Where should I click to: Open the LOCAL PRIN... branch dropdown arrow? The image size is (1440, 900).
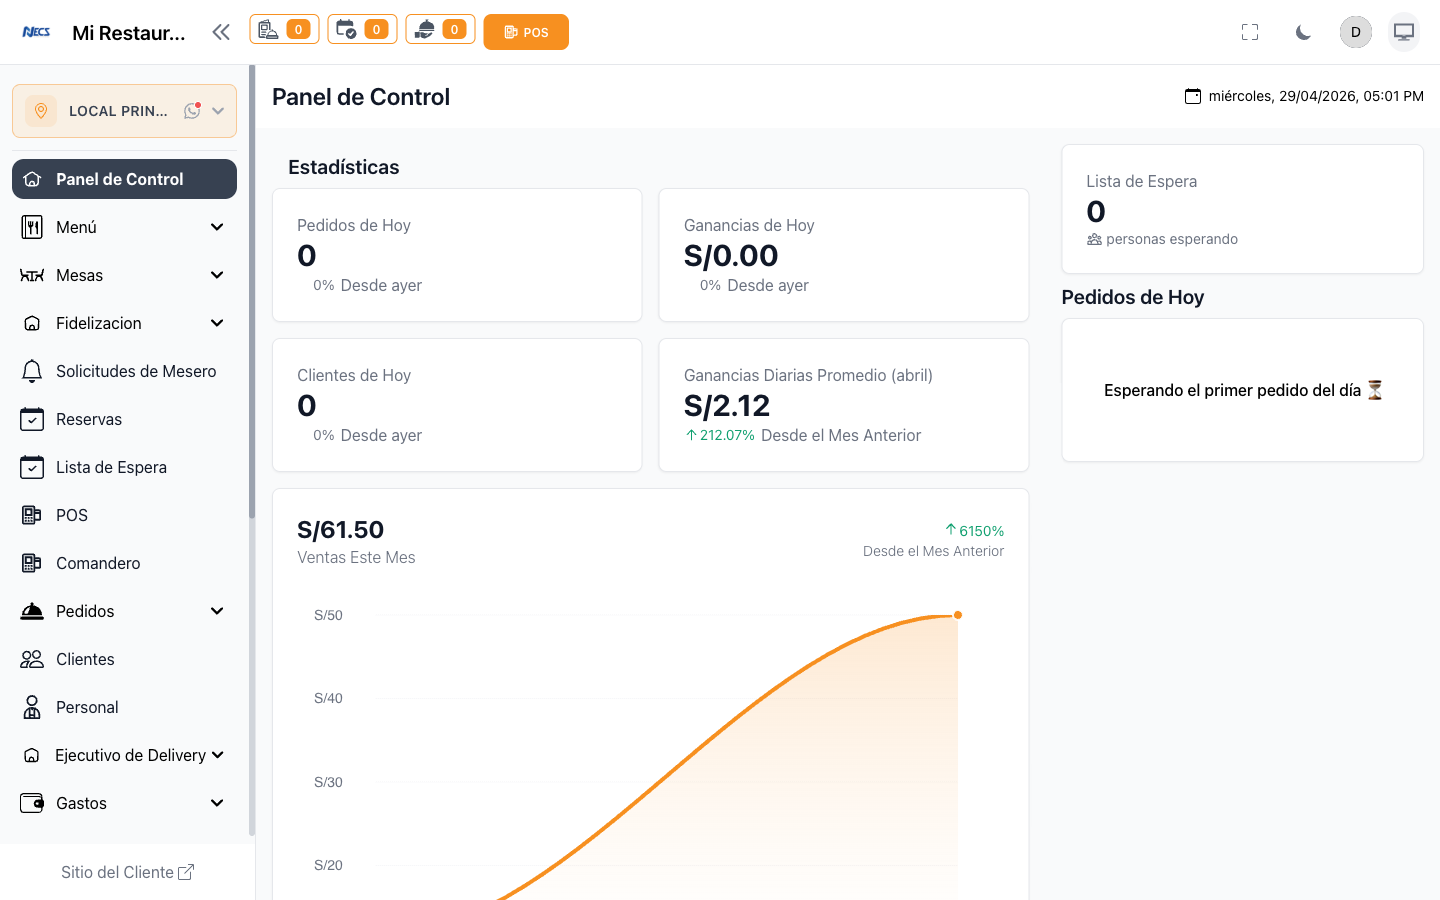pyautogui.click(x=218, y=111)
